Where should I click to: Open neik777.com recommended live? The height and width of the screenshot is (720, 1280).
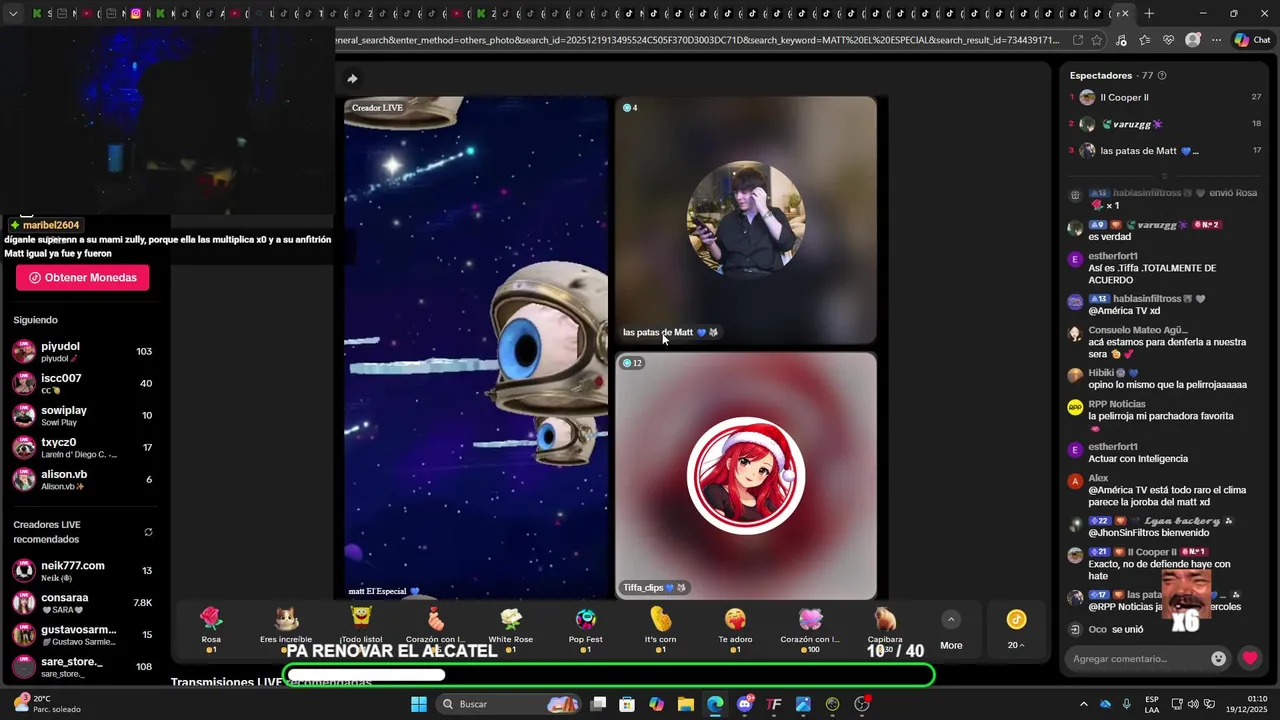82,570
